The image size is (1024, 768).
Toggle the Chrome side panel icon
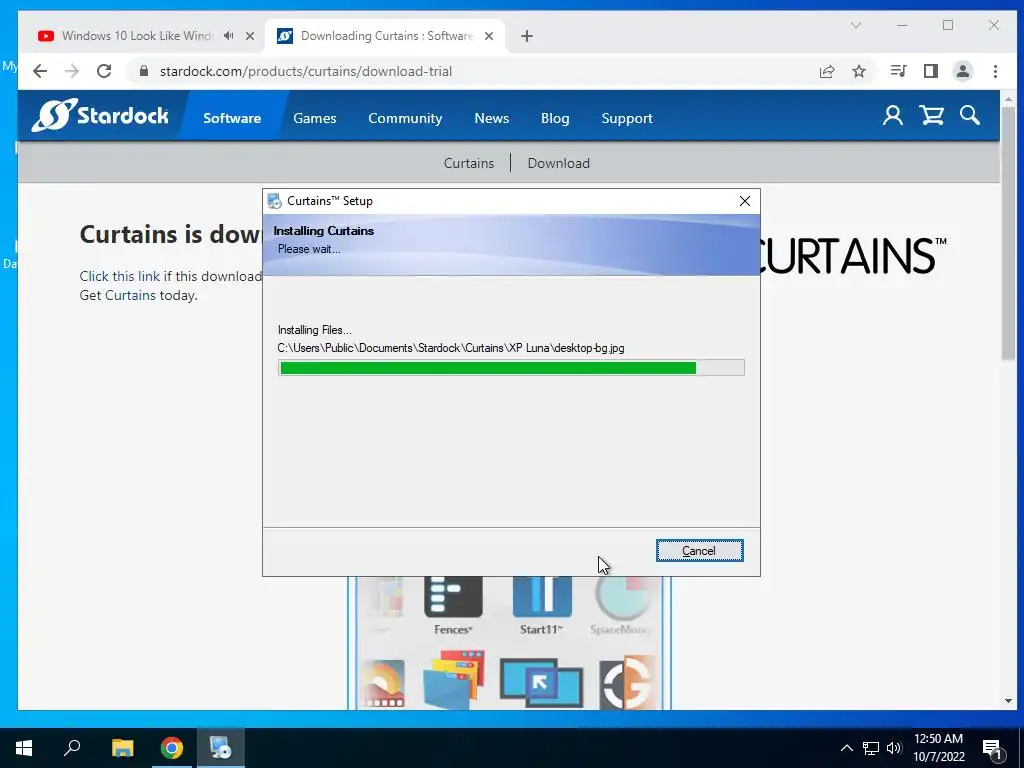pos(931,71)
